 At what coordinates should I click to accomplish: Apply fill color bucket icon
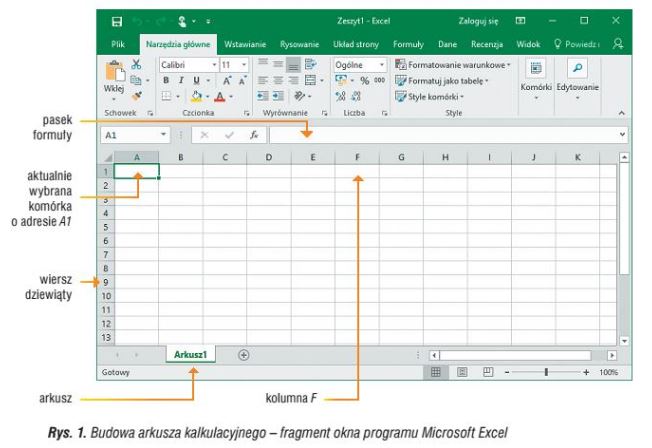point(196,97)
